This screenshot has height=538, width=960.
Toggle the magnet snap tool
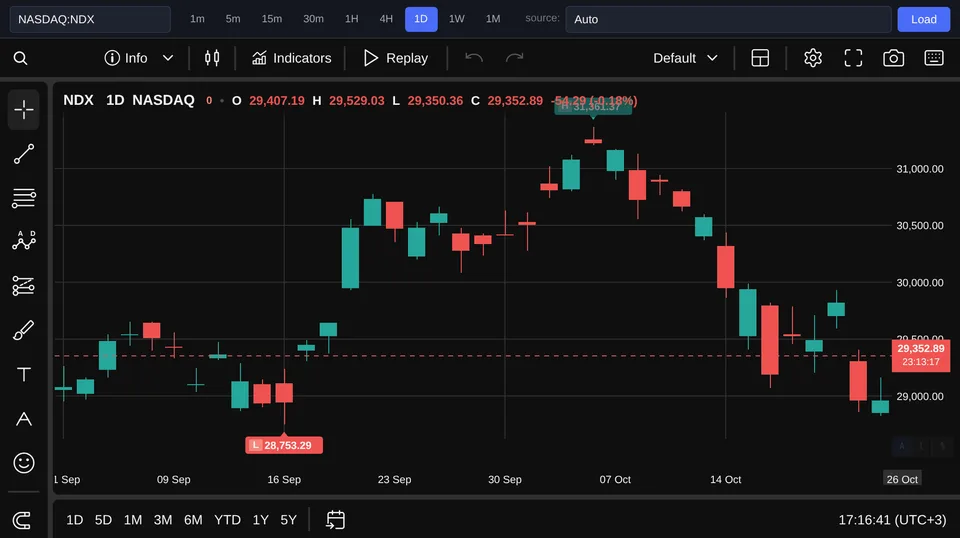click(22, 520)
